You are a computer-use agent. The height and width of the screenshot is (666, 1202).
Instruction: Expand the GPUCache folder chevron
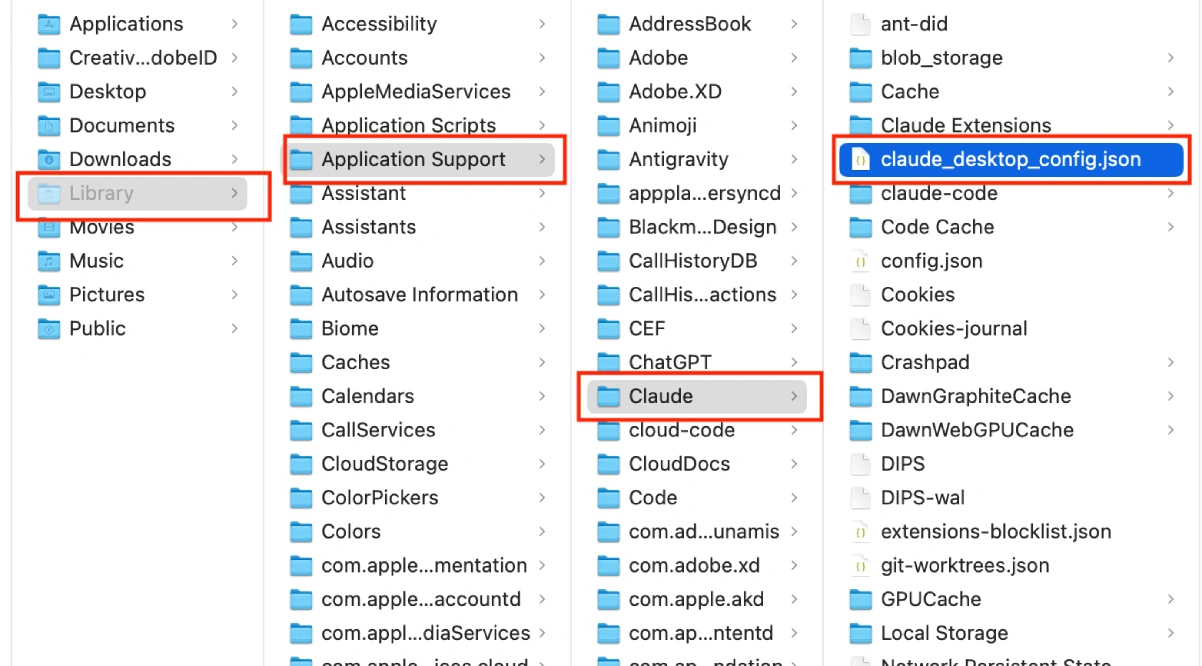click(x=1170, y=599)
